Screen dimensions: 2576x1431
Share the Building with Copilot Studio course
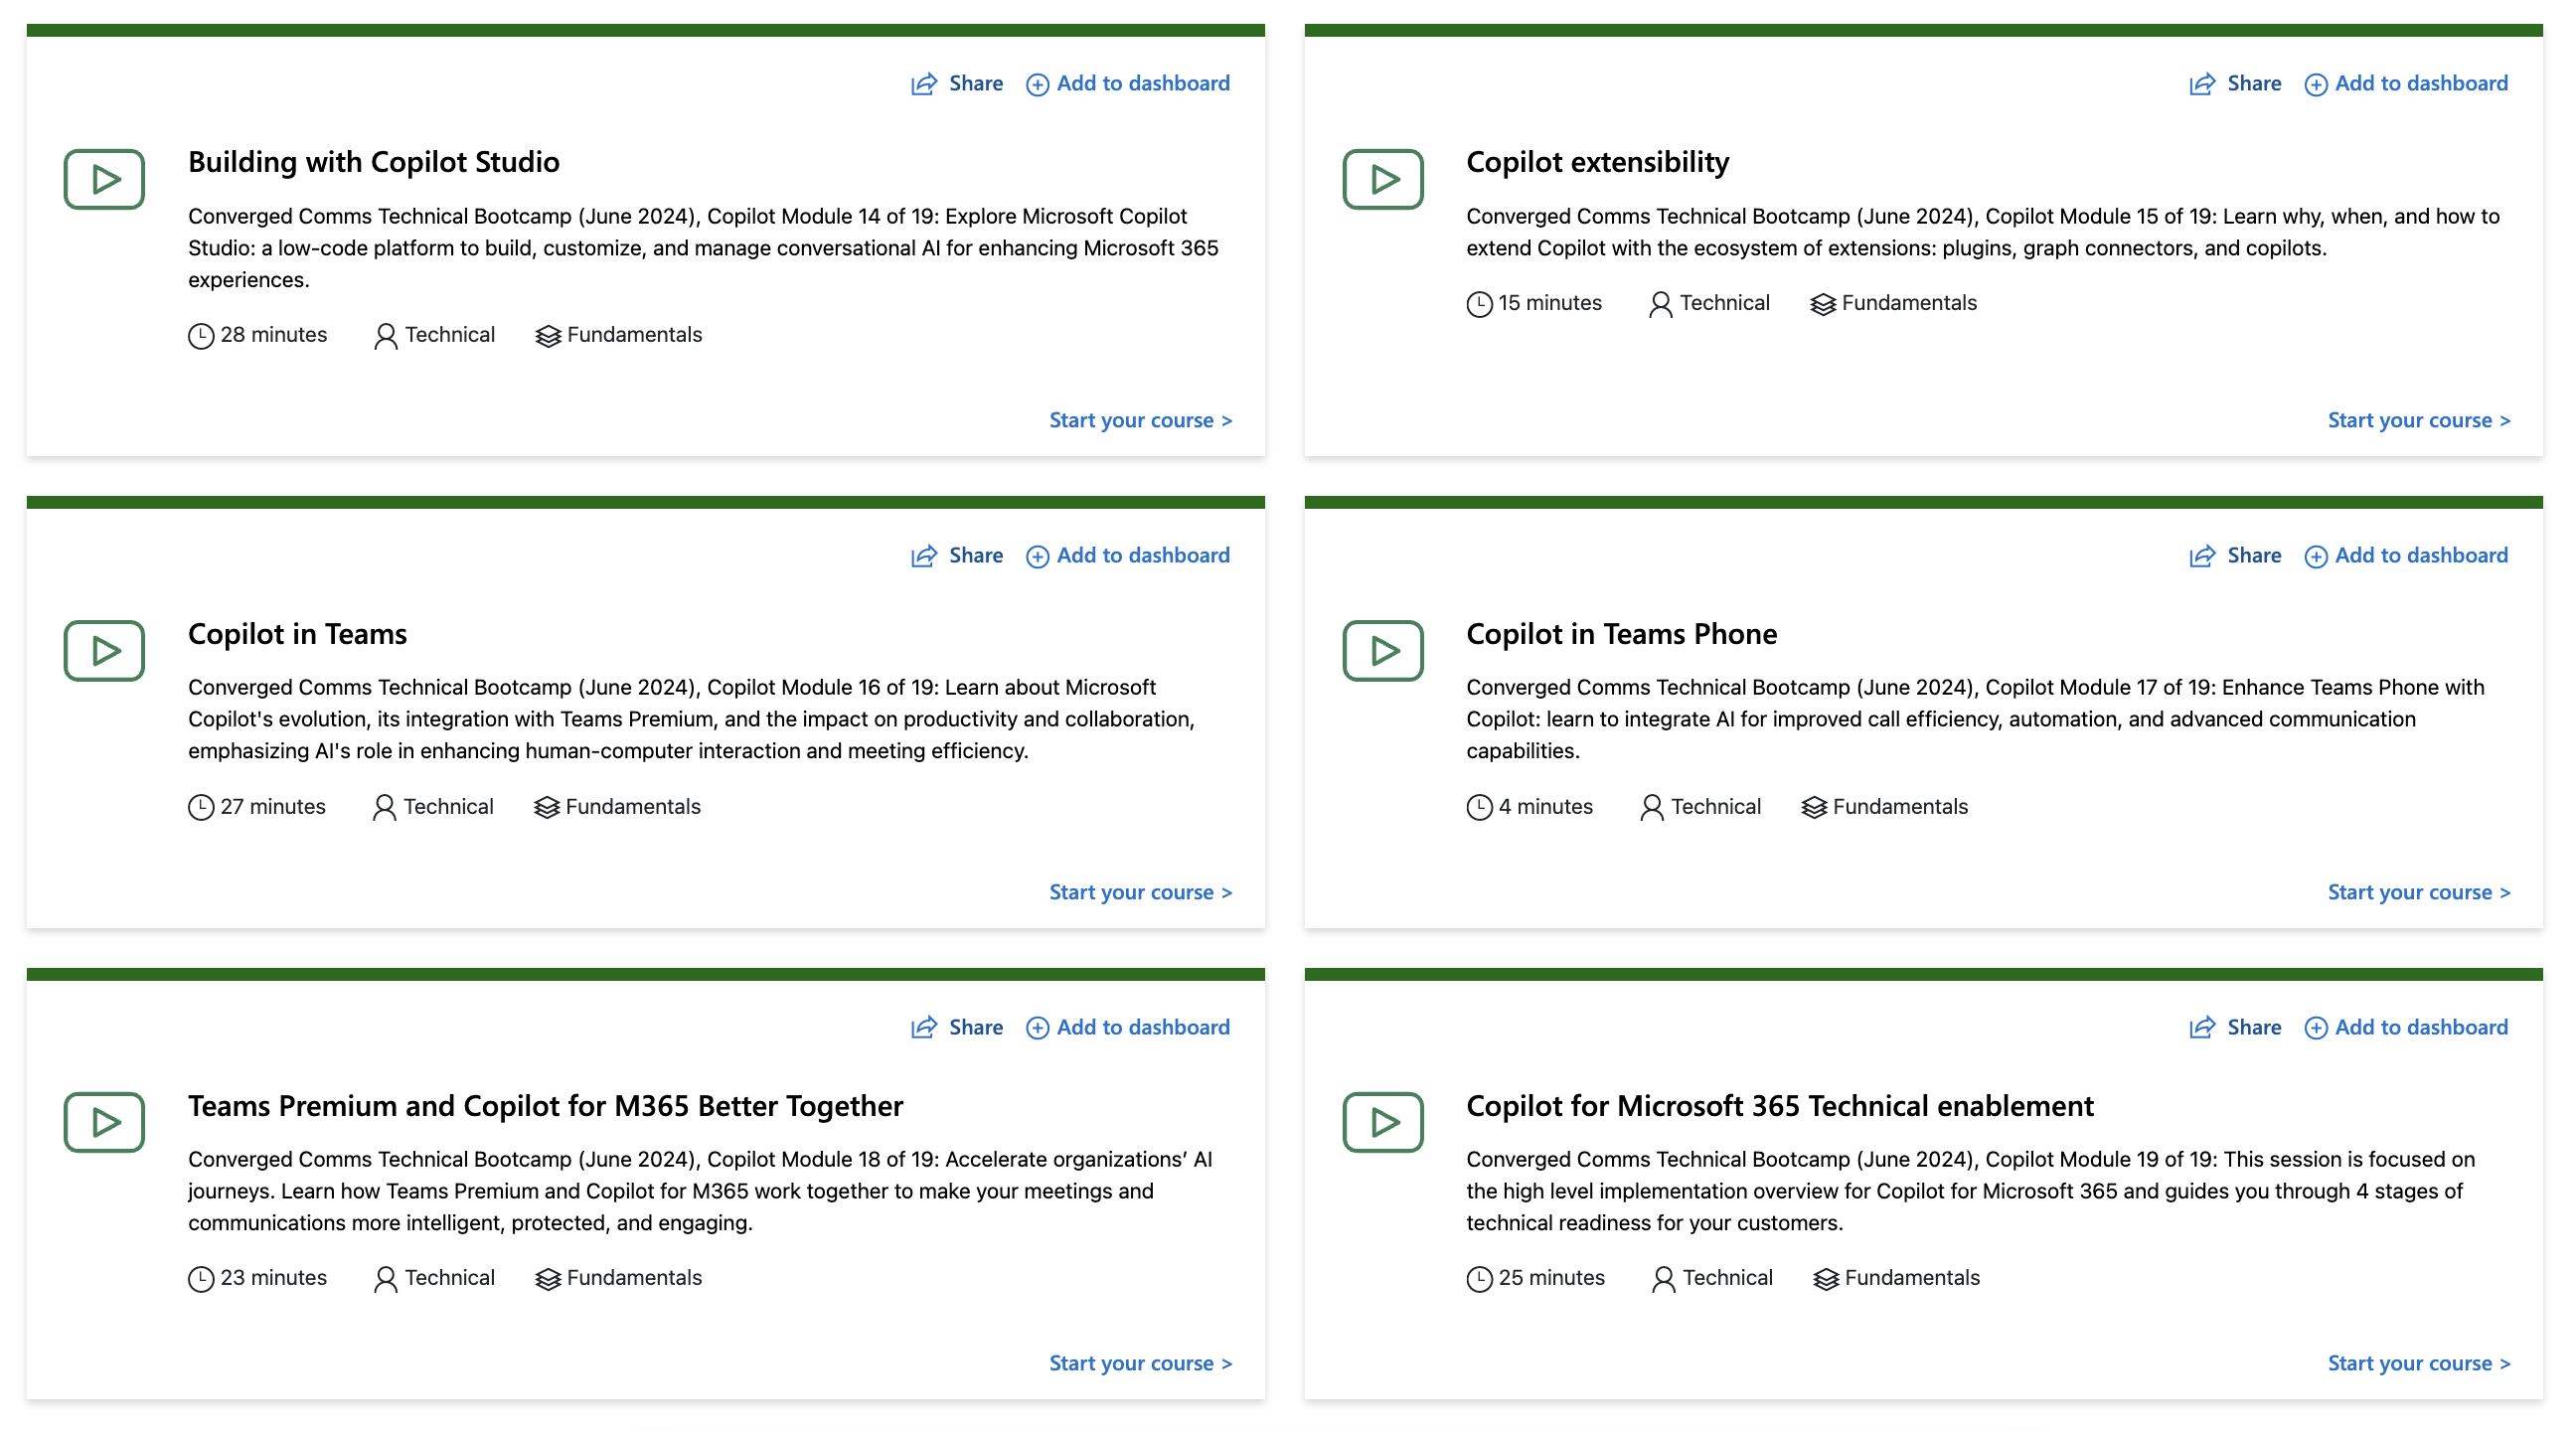[x=957, y=84]
